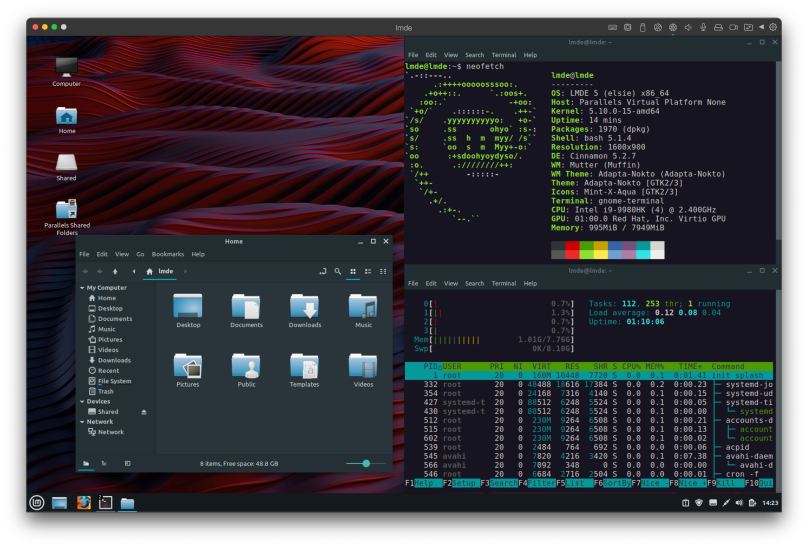Open the Documents folder in Home window
The image size is (808, 547).
click(246, 311)
